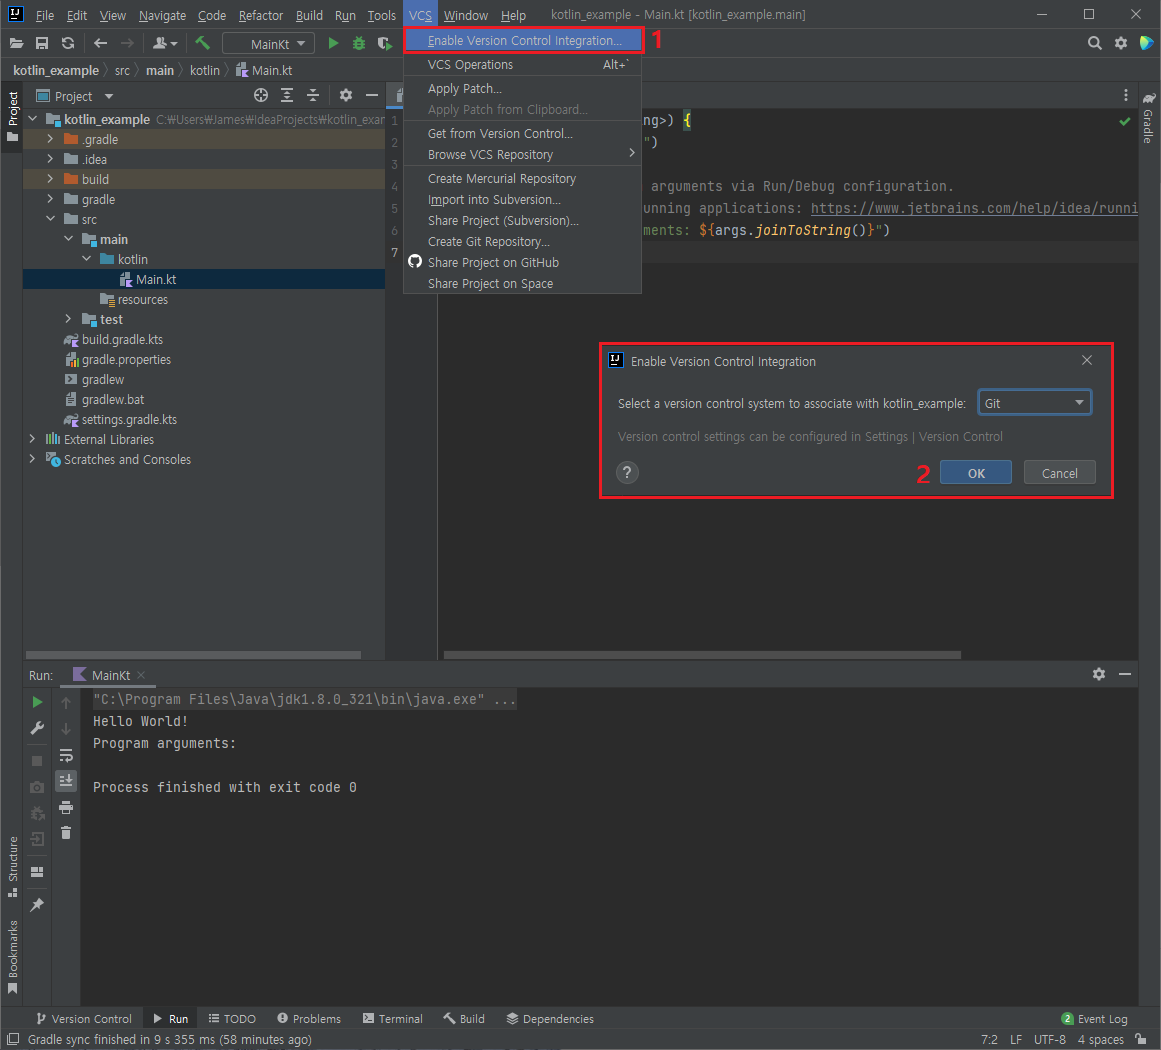Screen dimensions: 1161x1050
Task: Expand the build folder
Action: tap(50, 178)
